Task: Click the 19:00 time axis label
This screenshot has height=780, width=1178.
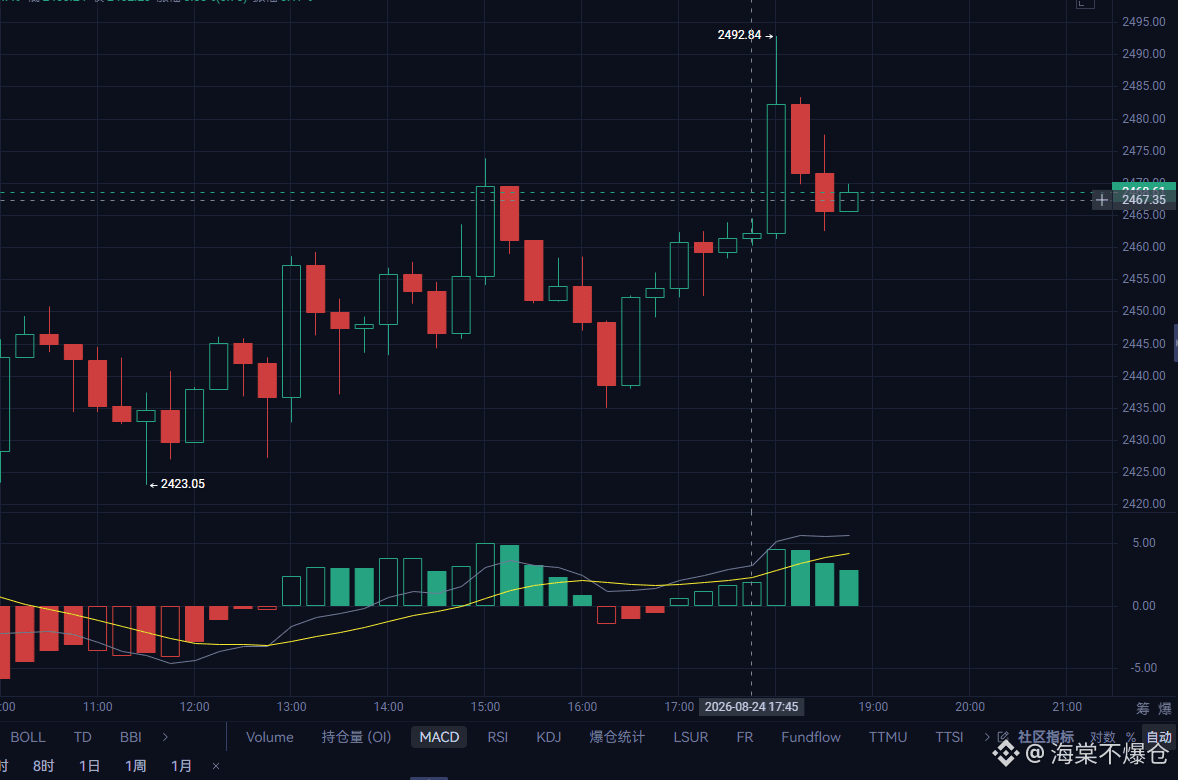Action: coord(873,707)
